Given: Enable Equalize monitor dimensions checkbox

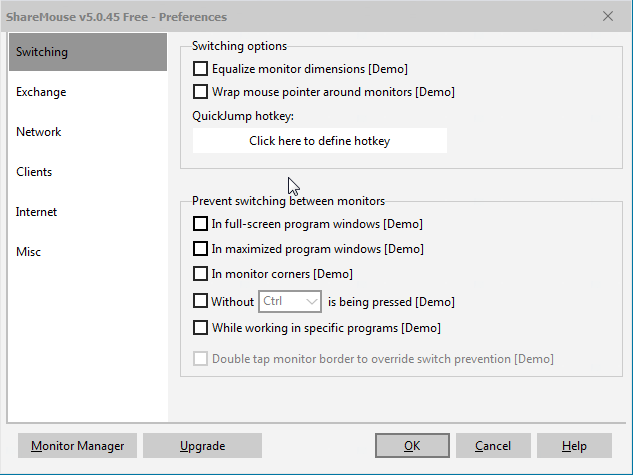Looking at the screenshot, I should coord(201,69).
